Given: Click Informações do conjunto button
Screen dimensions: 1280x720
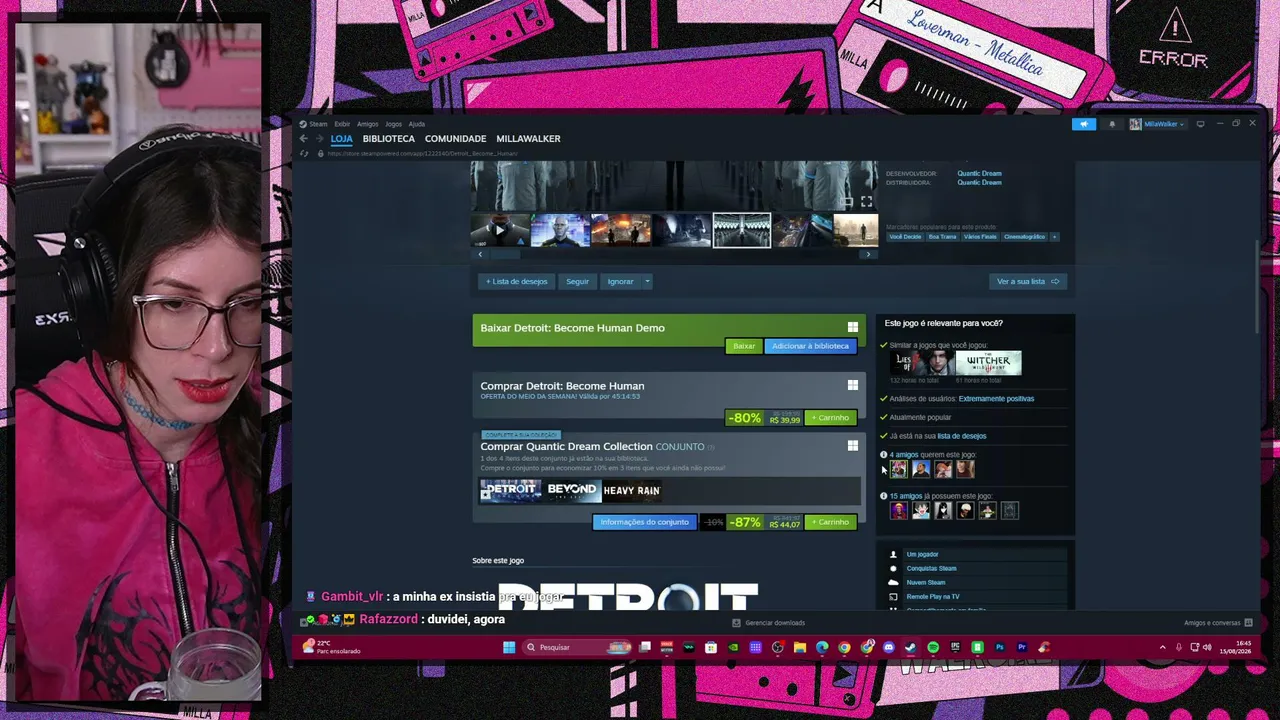Looking at the screenshot, I should point(645,522).
